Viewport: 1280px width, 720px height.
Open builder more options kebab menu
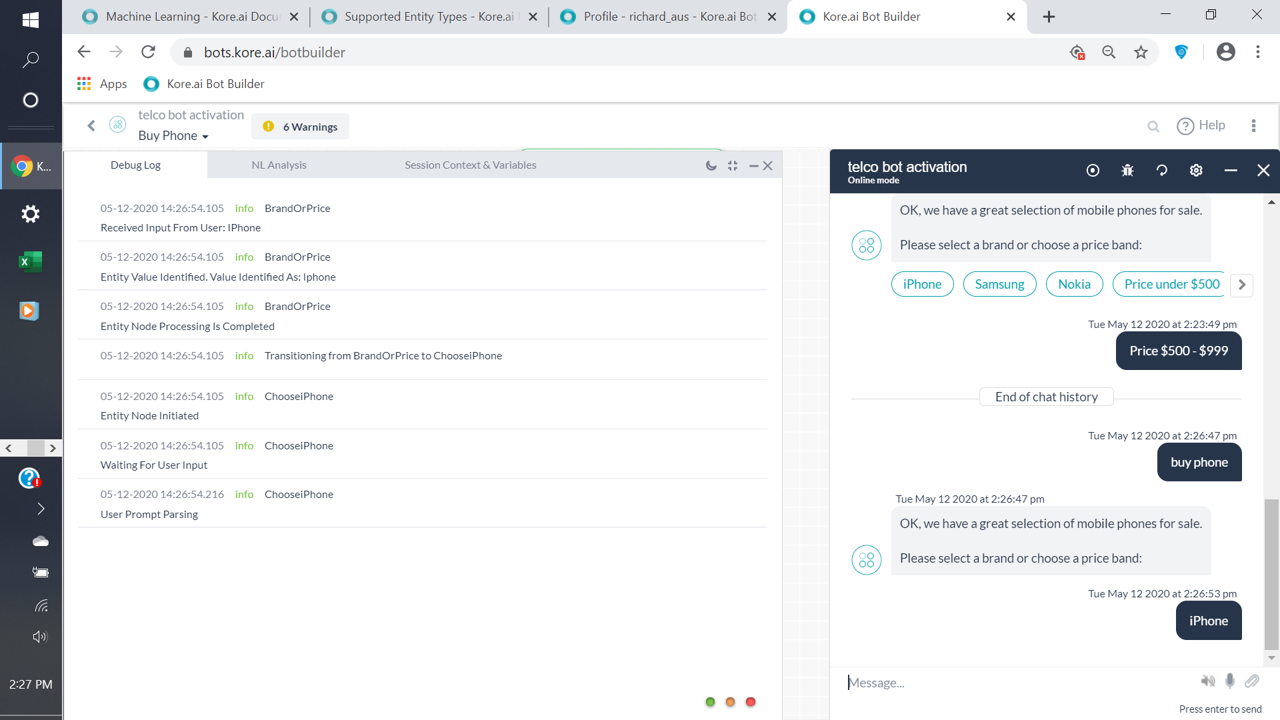point(1253,126)
